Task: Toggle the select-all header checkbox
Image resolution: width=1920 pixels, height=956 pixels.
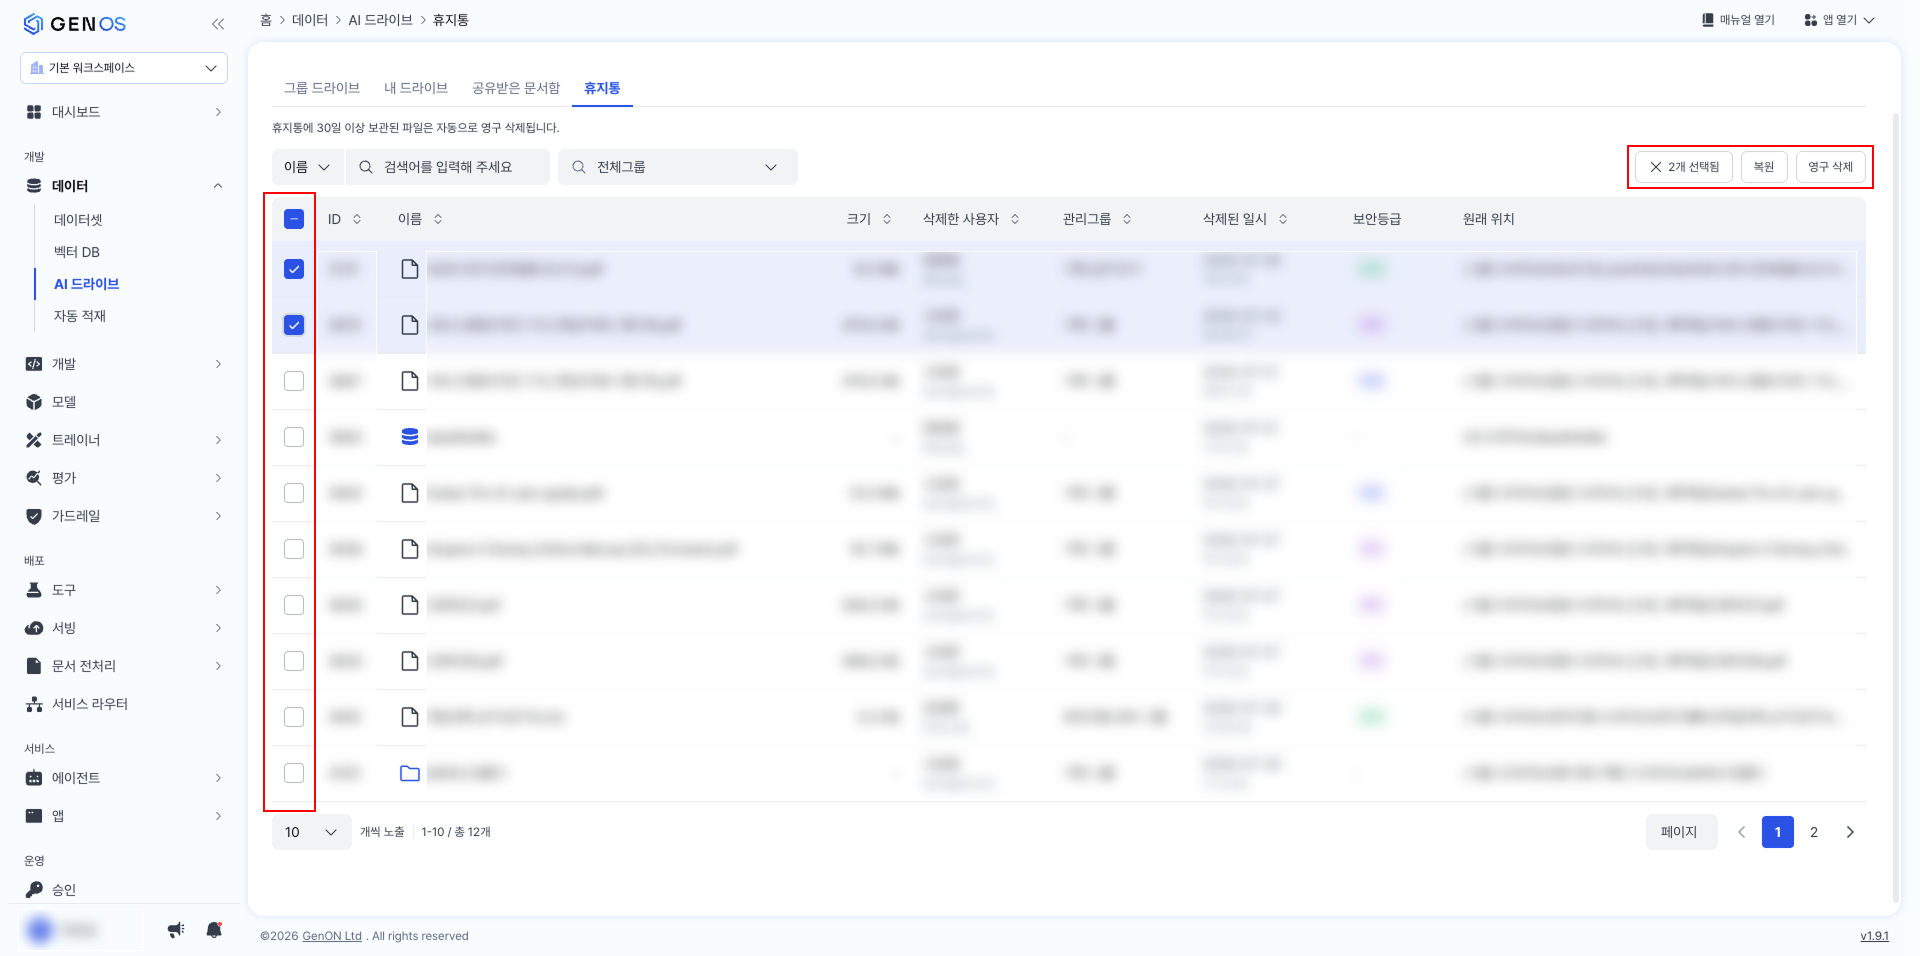Action: [294, 219]
